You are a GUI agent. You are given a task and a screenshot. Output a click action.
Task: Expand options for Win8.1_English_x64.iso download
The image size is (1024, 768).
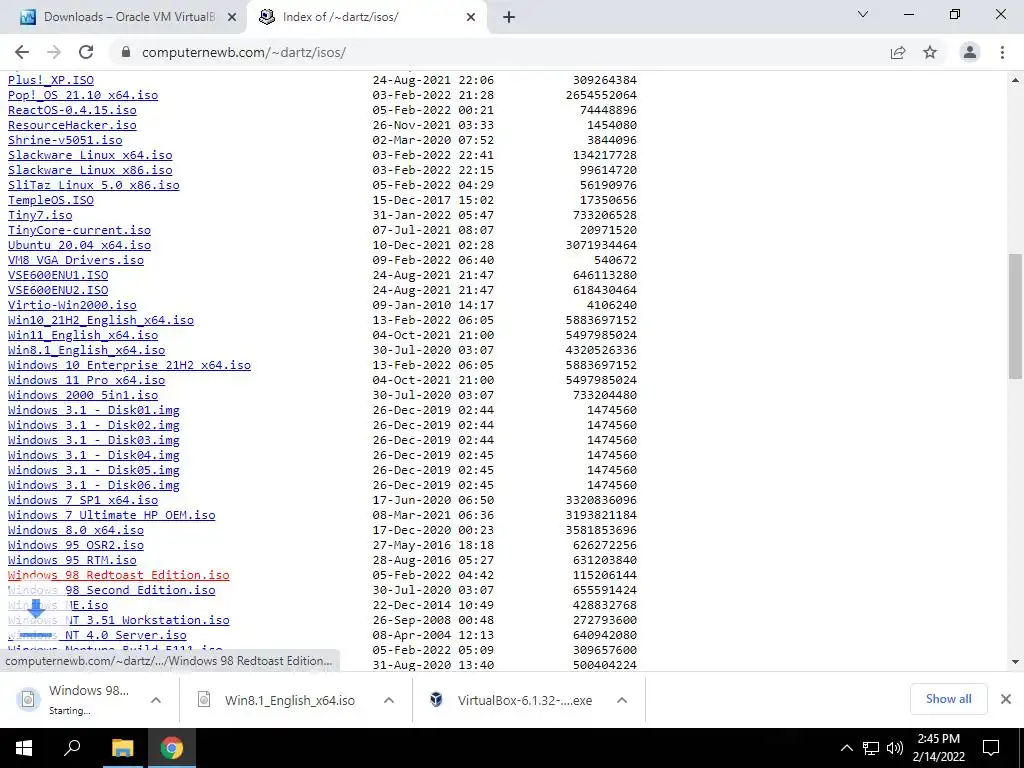click(x=389, y=700)
